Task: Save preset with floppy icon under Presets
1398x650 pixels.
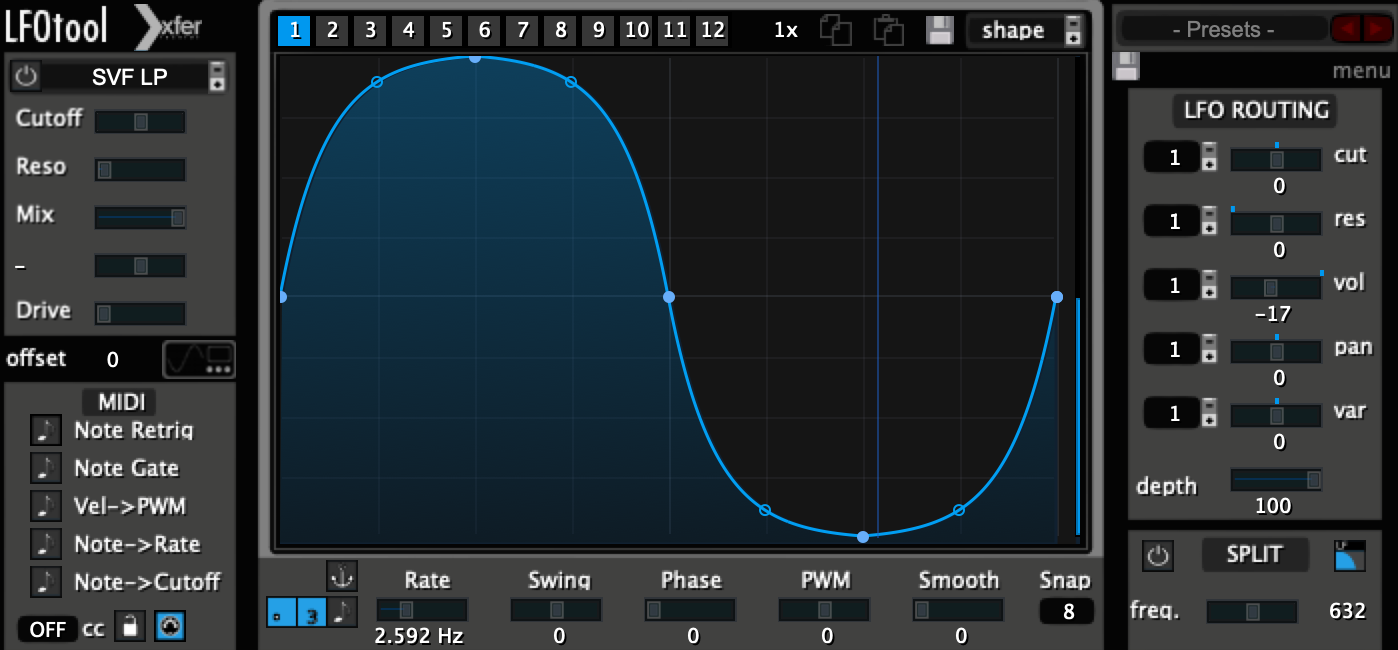Action: coord(1126,67)
